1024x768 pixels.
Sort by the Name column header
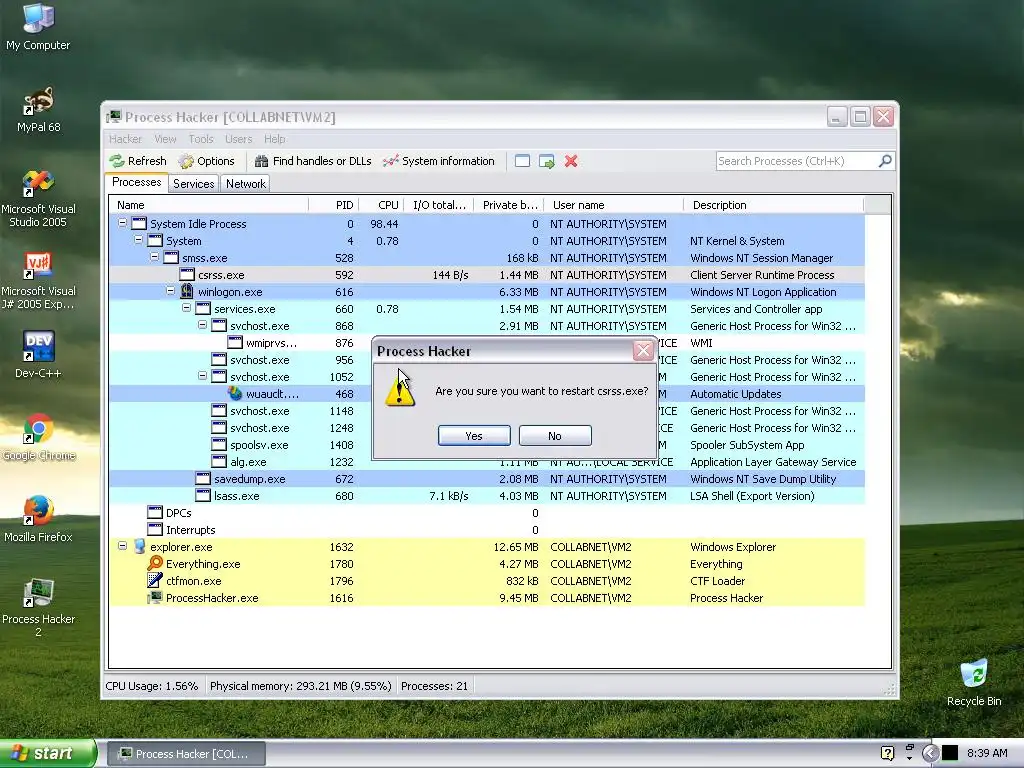click(x=209, y=205)
